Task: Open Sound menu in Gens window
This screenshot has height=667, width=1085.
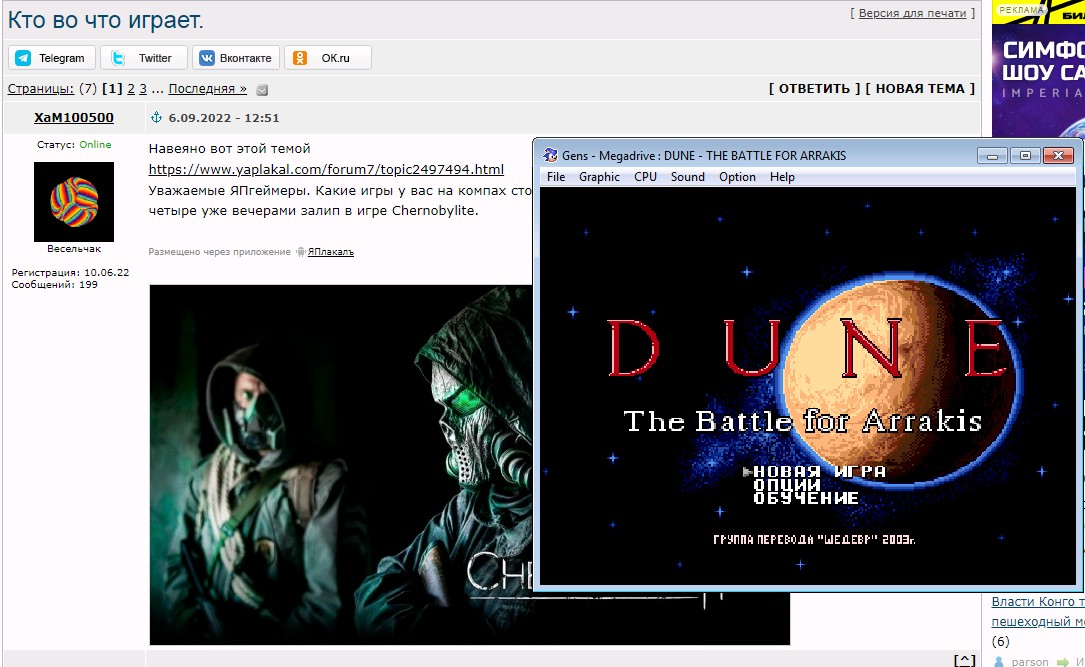Action: (x=687, y=176)
